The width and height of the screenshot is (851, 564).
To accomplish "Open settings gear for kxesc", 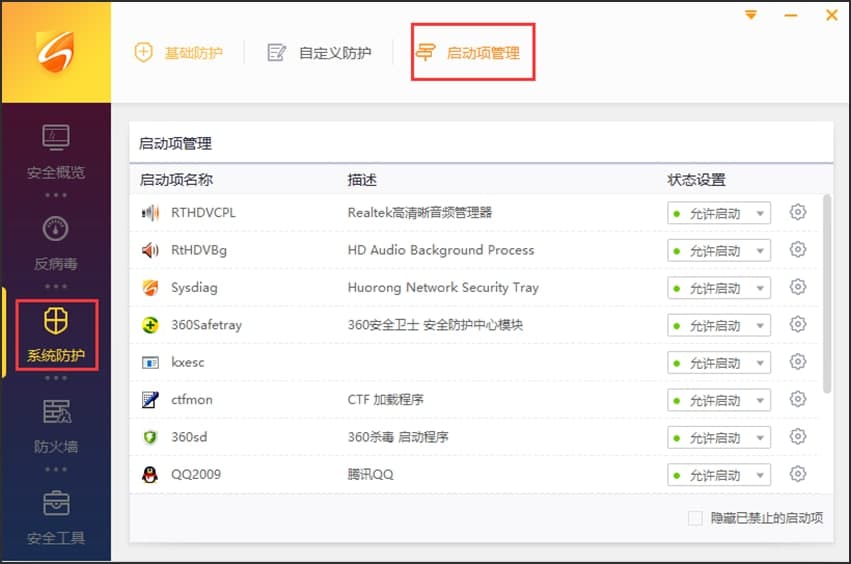I will click(x=797, y=362).
